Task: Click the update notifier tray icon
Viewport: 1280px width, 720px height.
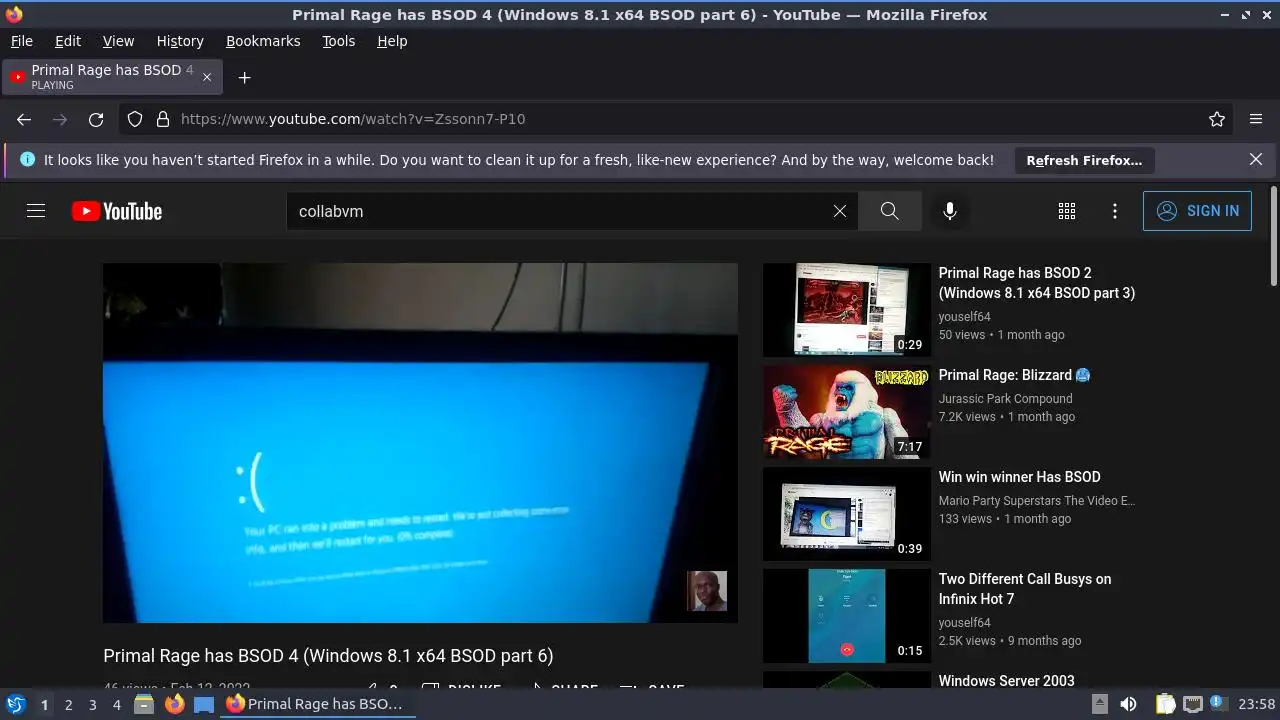Action: tap(1219, 704)
